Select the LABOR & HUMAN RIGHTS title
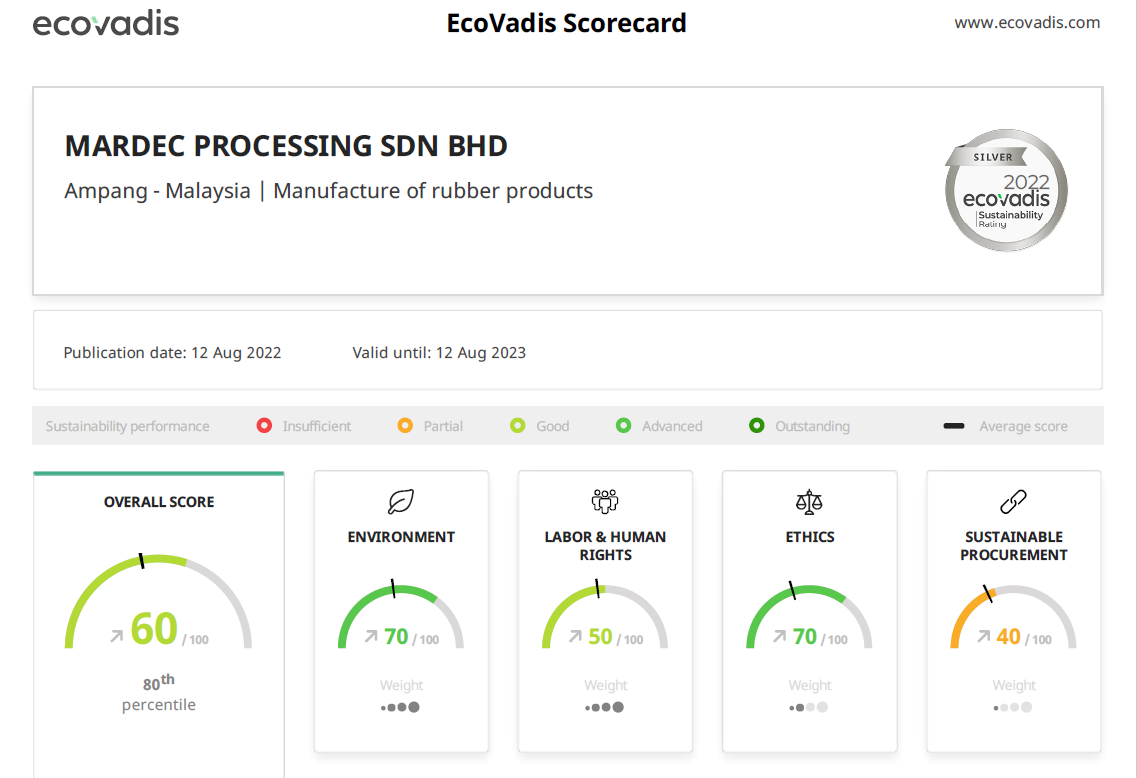 click(605, 545)
